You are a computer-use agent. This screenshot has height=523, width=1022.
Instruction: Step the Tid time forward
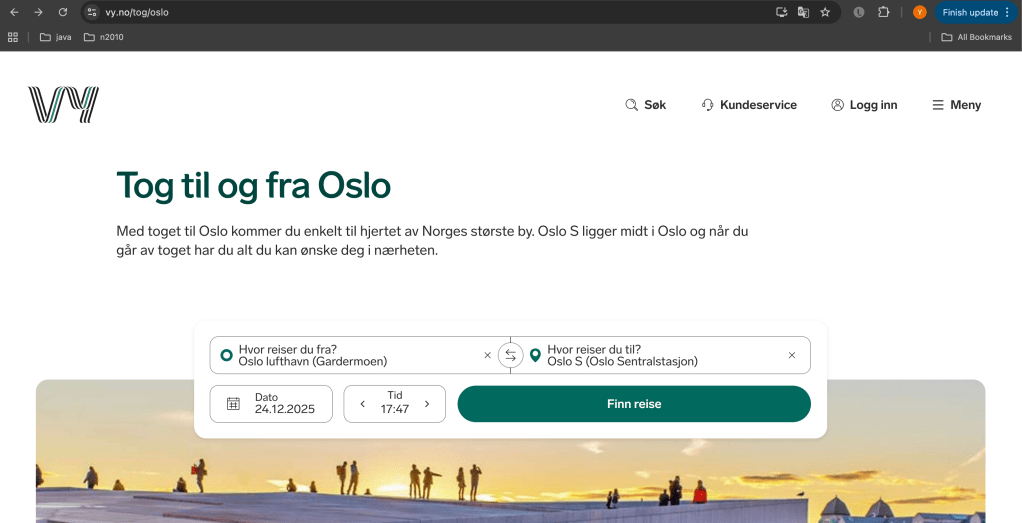427,404
